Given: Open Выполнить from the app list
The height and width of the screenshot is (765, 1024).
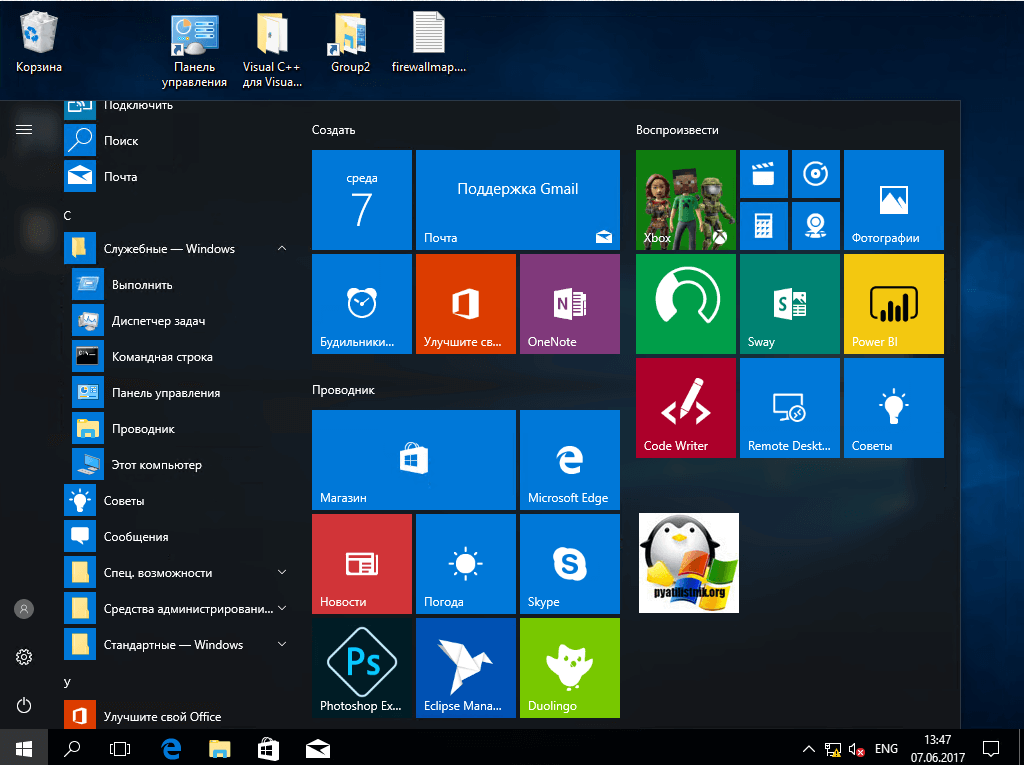Looking at the screenshot, I should coord(182,284).
